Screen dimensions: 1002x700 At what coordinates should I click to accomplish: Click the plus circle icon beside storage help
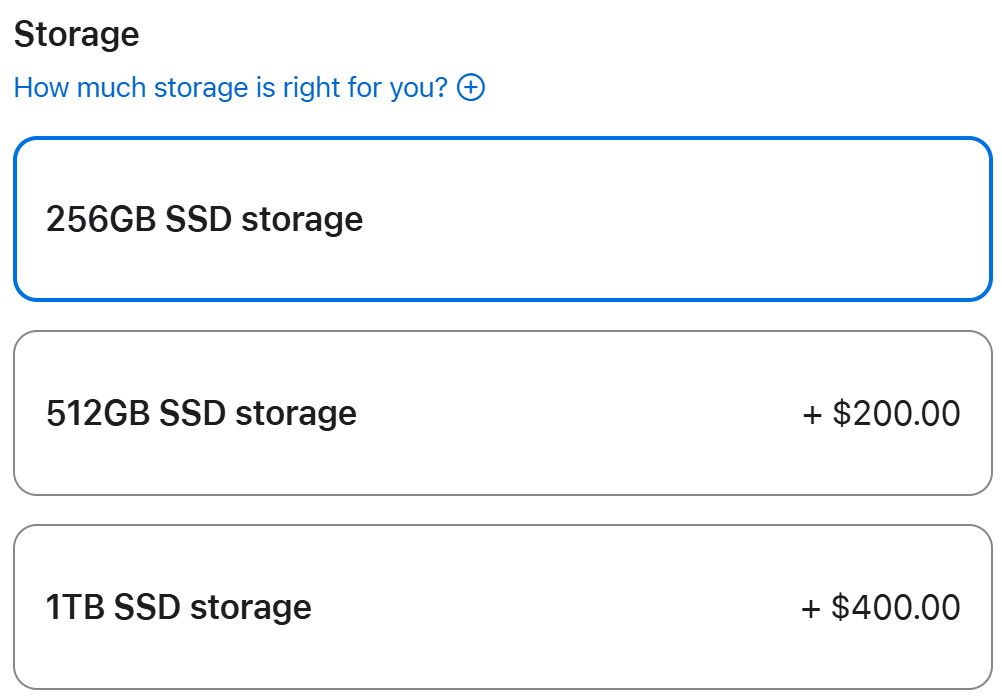[x=471, y=88]
